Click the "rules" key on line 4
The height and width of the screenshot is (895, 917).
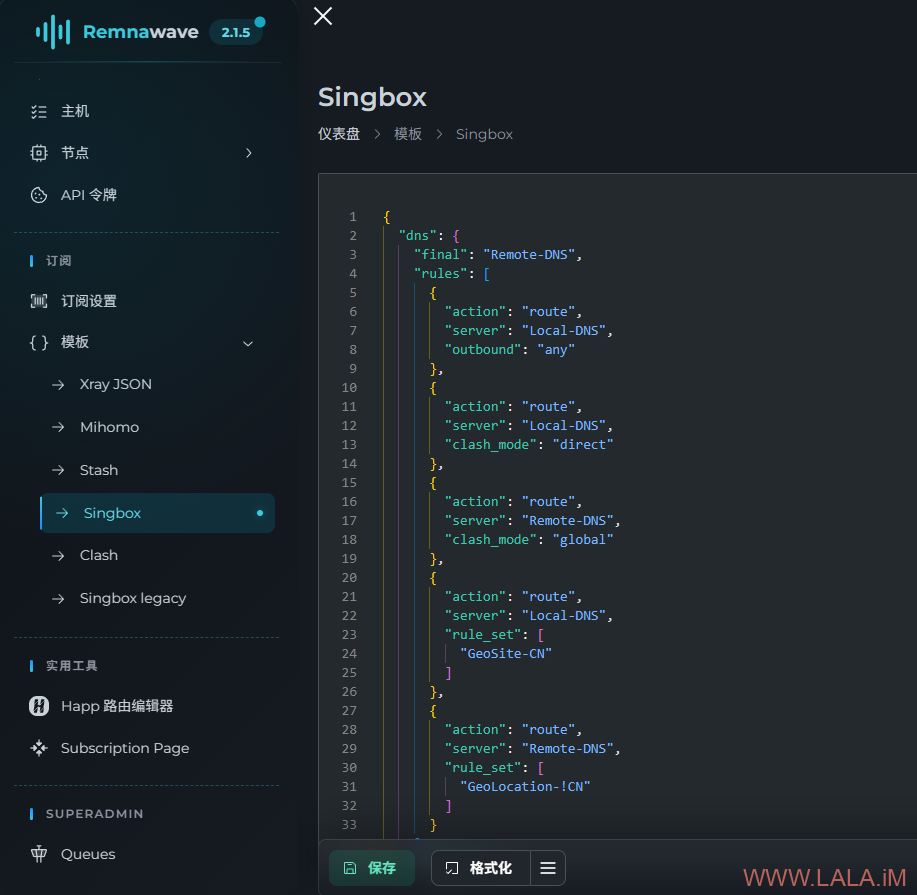point(440,274)
